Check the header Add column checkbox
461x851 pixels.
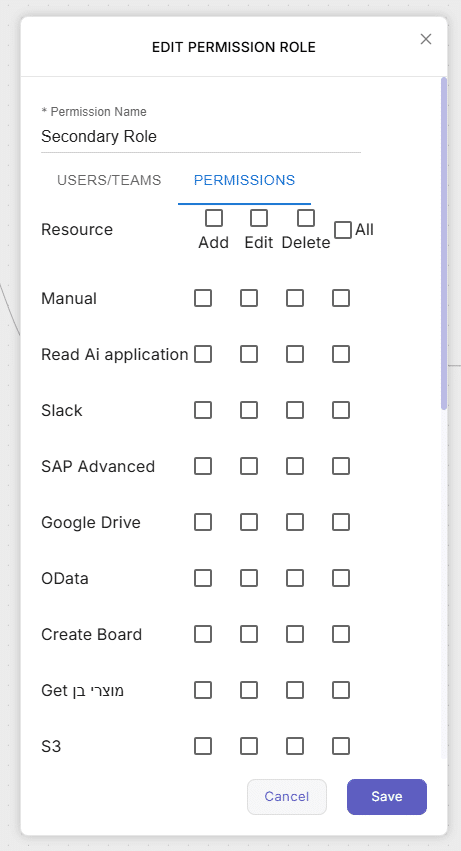(x=214, y=218)
